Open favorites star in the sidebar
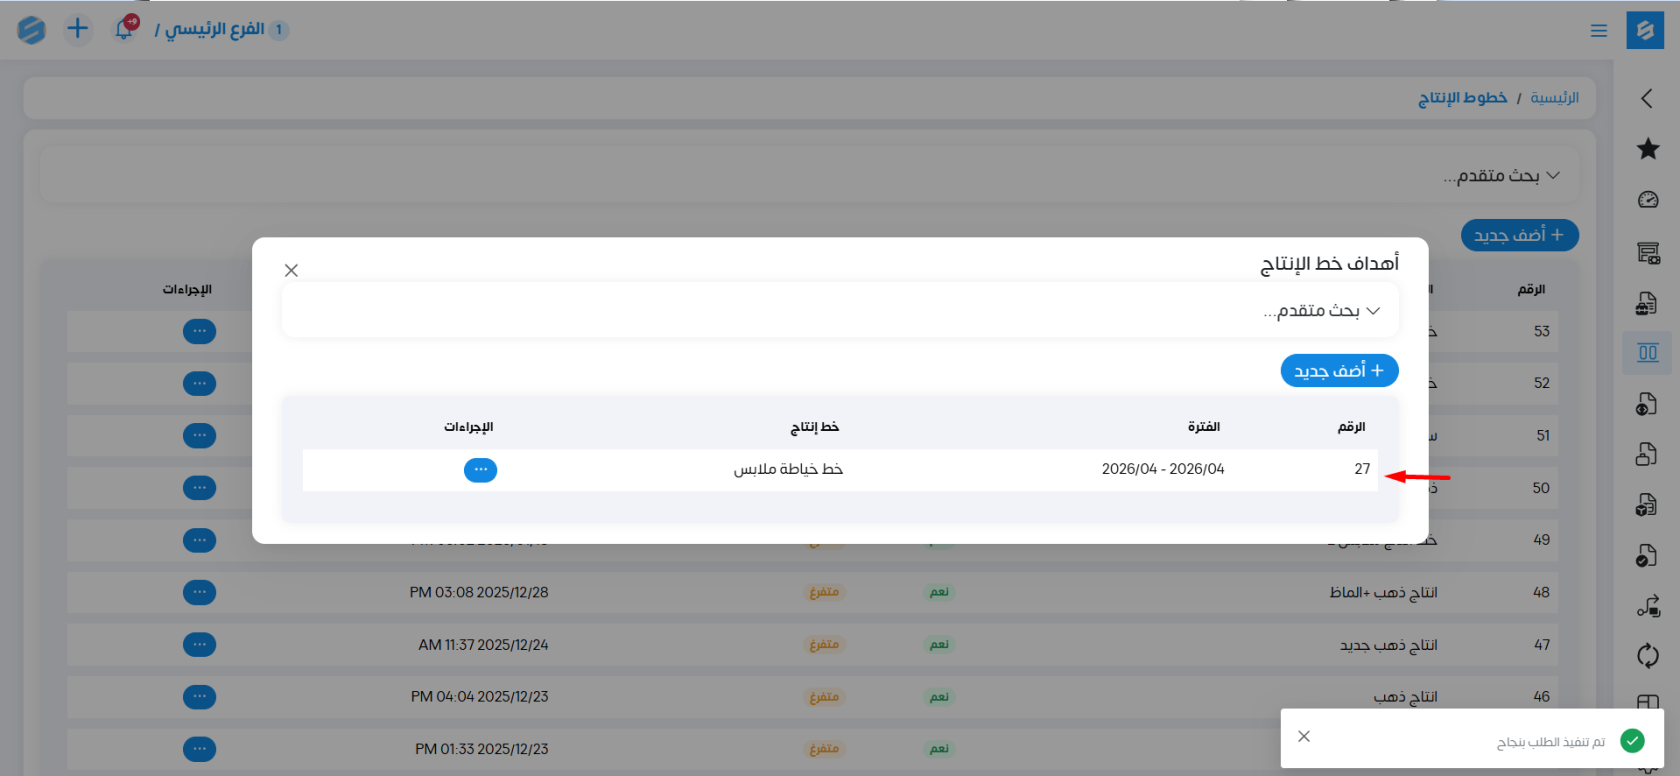 (1647, 149)
